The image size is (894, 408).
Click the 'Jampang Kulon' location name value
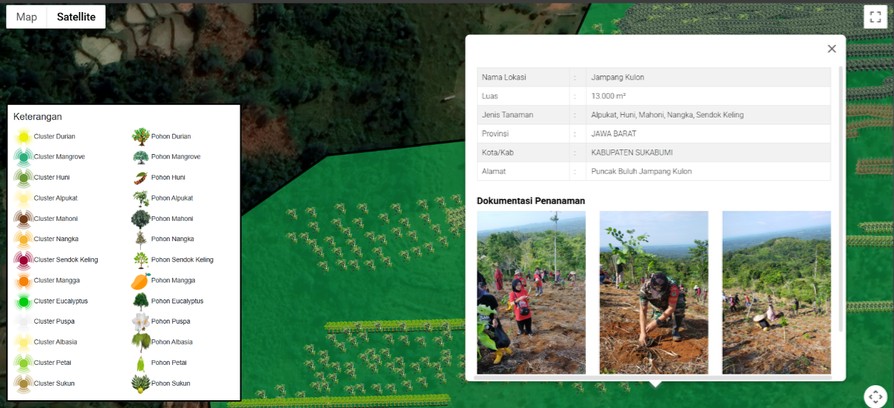[x=617, y=77]
